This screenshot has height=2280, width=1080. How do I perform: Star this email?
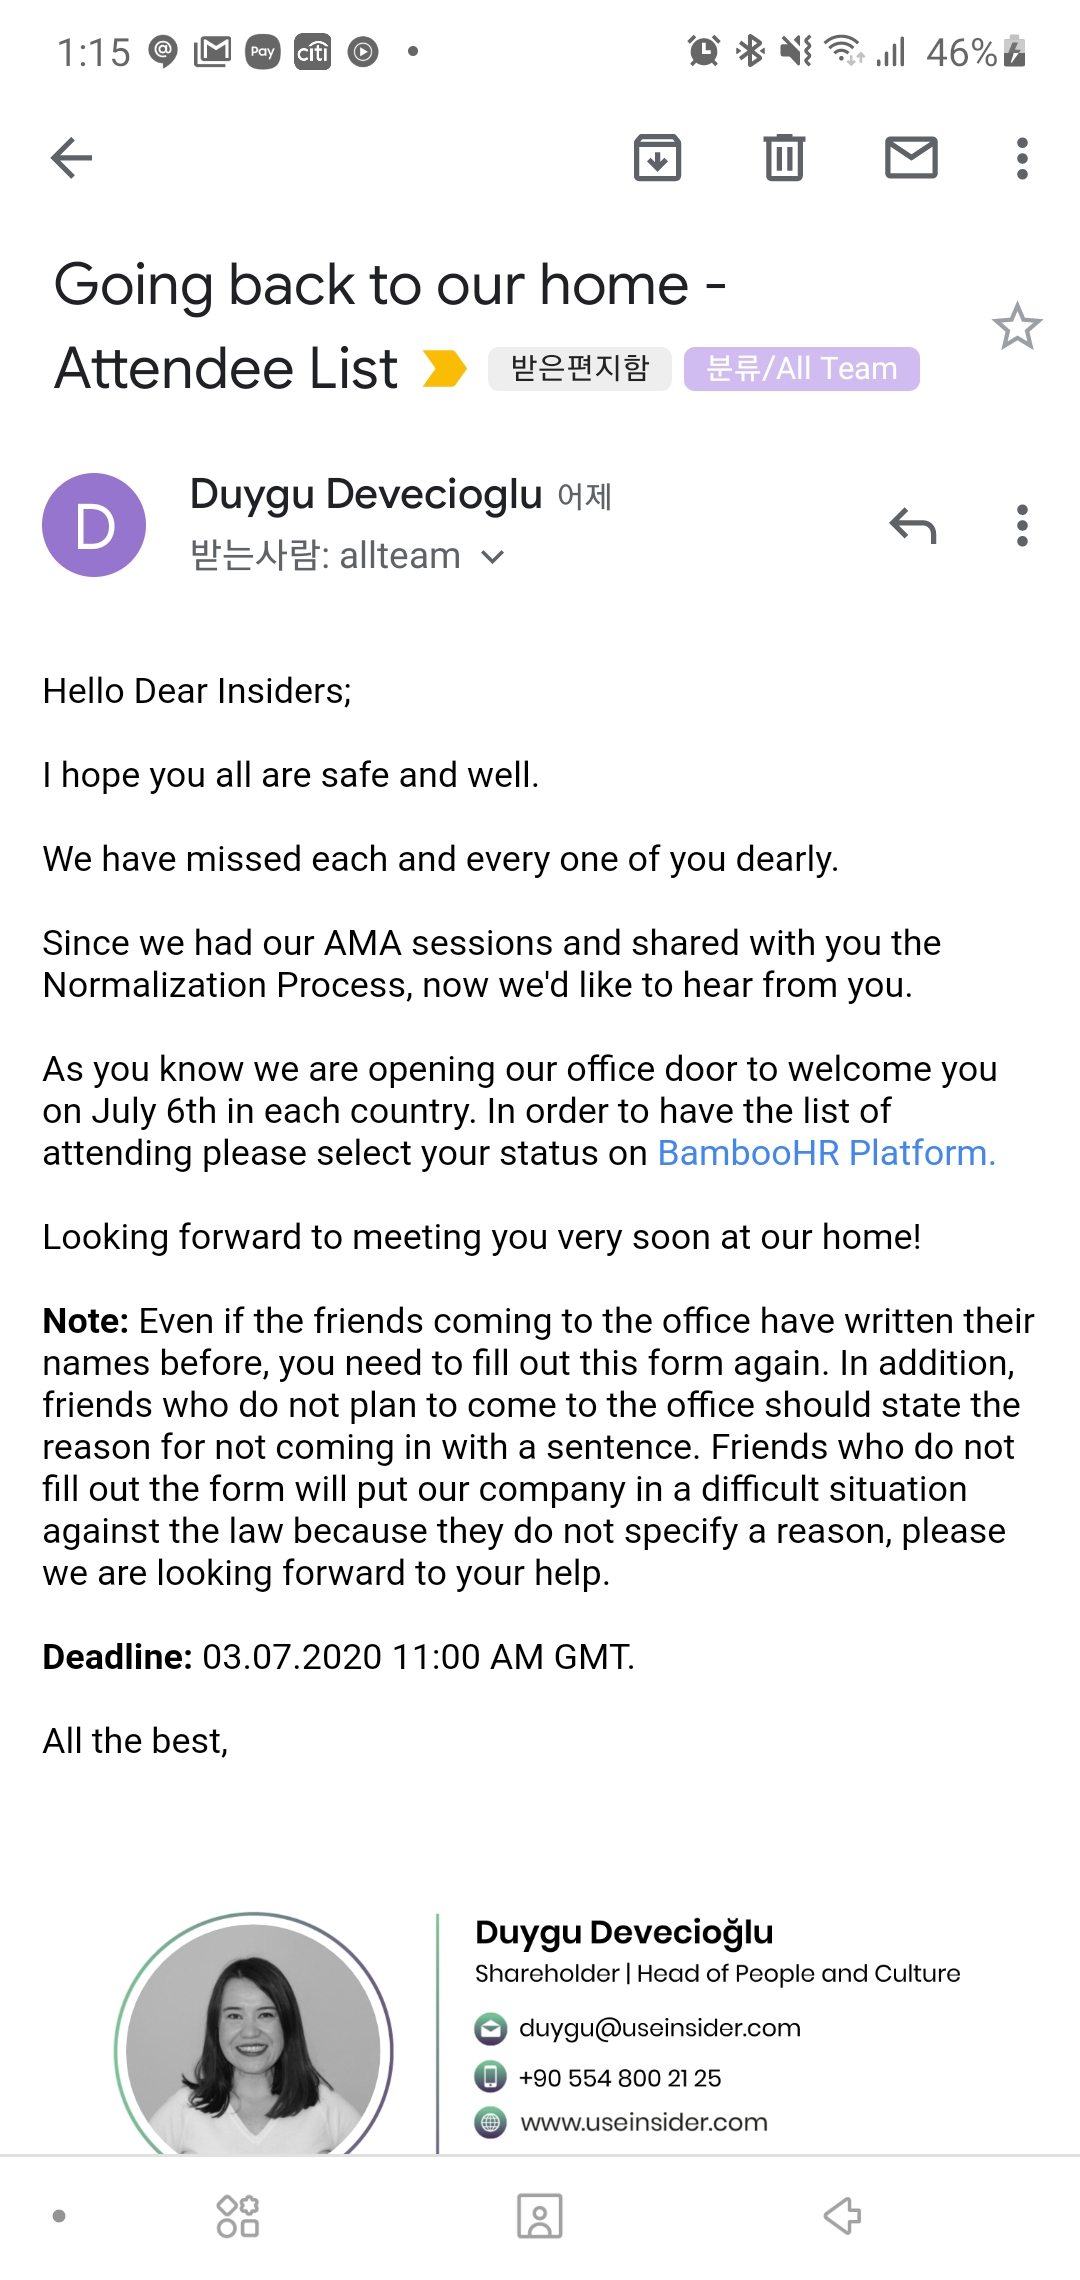tap(1017, 327)
